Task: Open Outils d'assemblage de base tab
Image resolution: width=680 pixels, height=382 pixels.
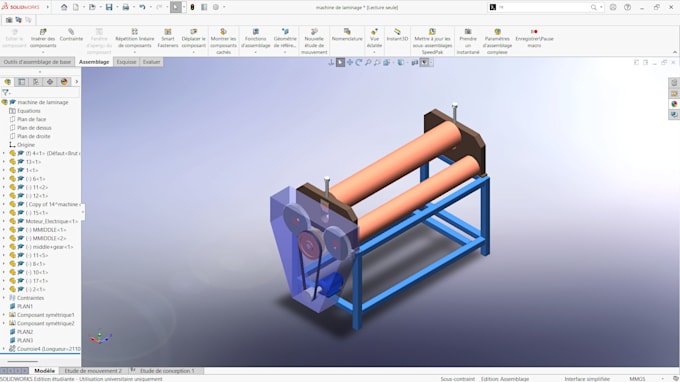Action: point(37,62)
